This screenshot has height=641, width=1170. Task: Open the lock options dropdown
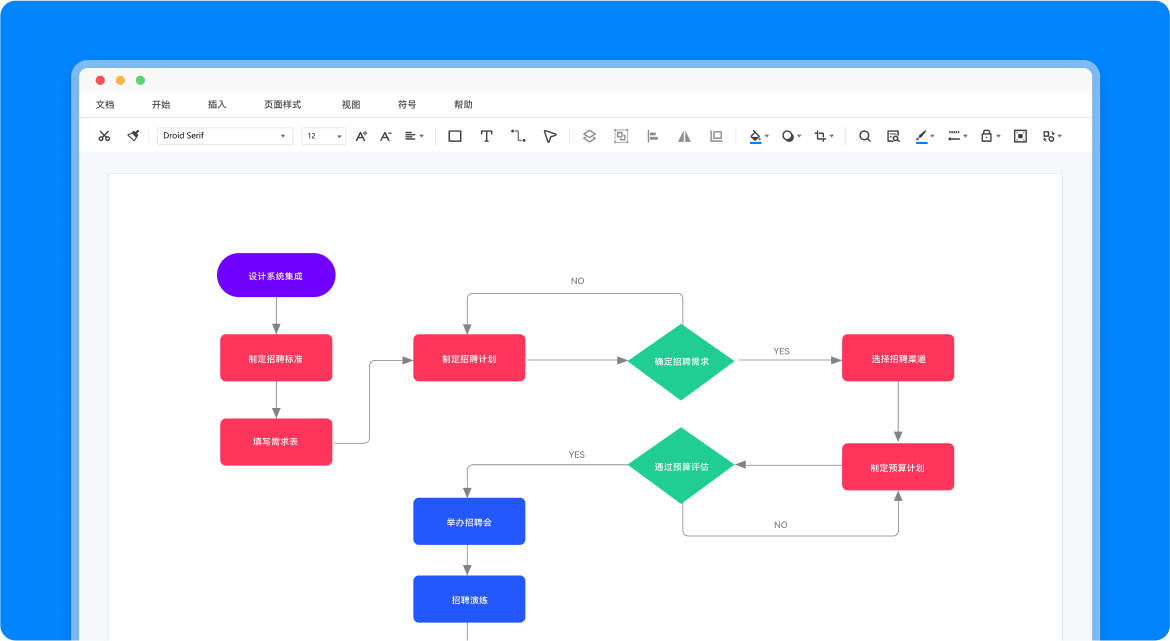pyautogui.click(x=989, y=136)
